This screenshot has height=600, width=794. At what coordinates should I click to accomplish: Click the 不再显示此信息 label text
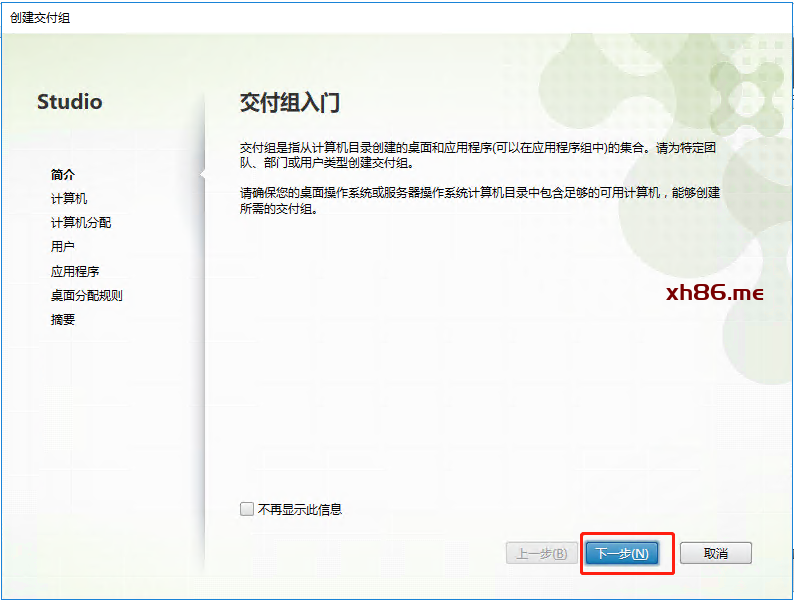pyautogui.click(x=300, y=509)
